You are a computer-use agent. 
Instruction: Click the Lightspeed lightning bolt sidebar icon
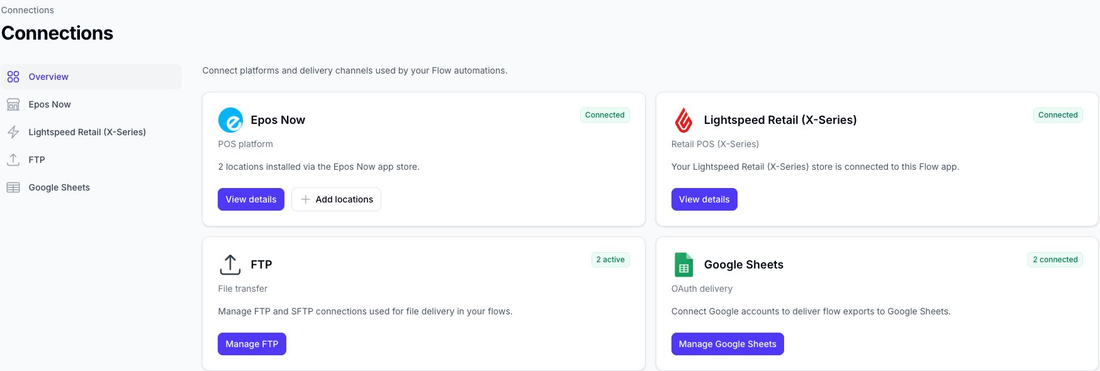click(13, 132)
